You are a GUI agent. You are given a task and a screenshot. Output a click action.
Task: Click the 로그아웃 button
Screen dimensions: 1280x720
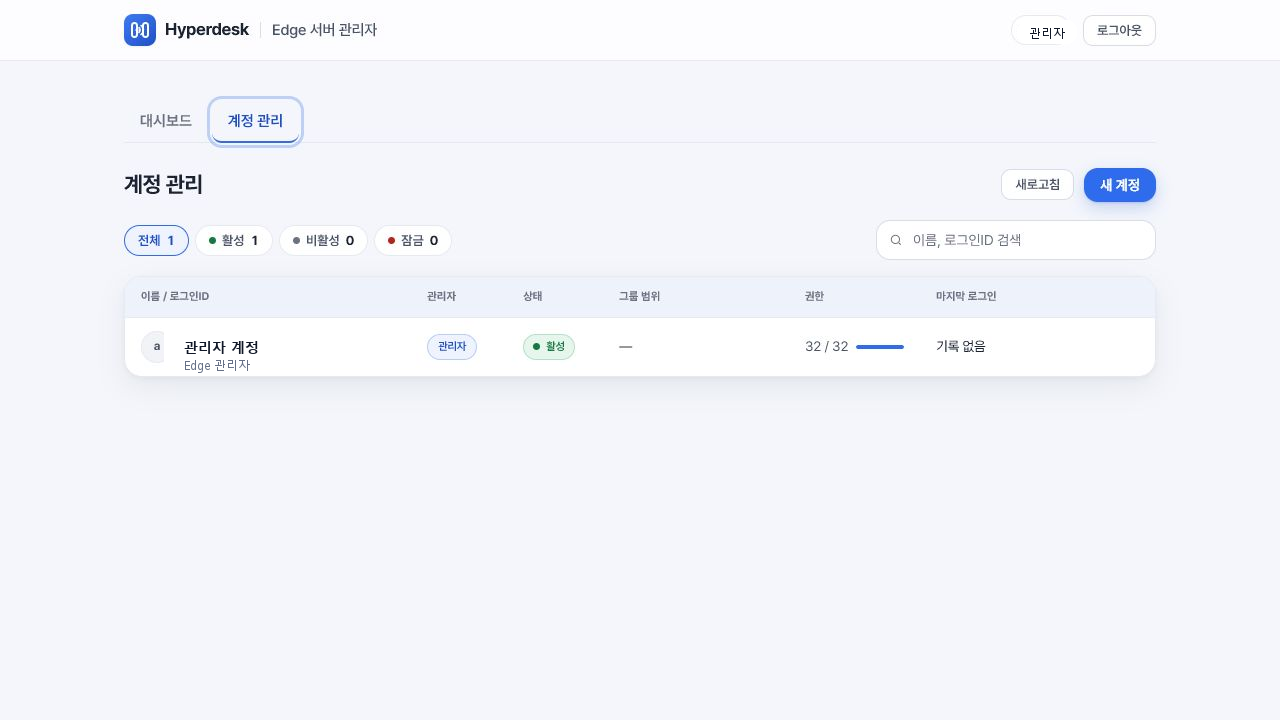1119,30
